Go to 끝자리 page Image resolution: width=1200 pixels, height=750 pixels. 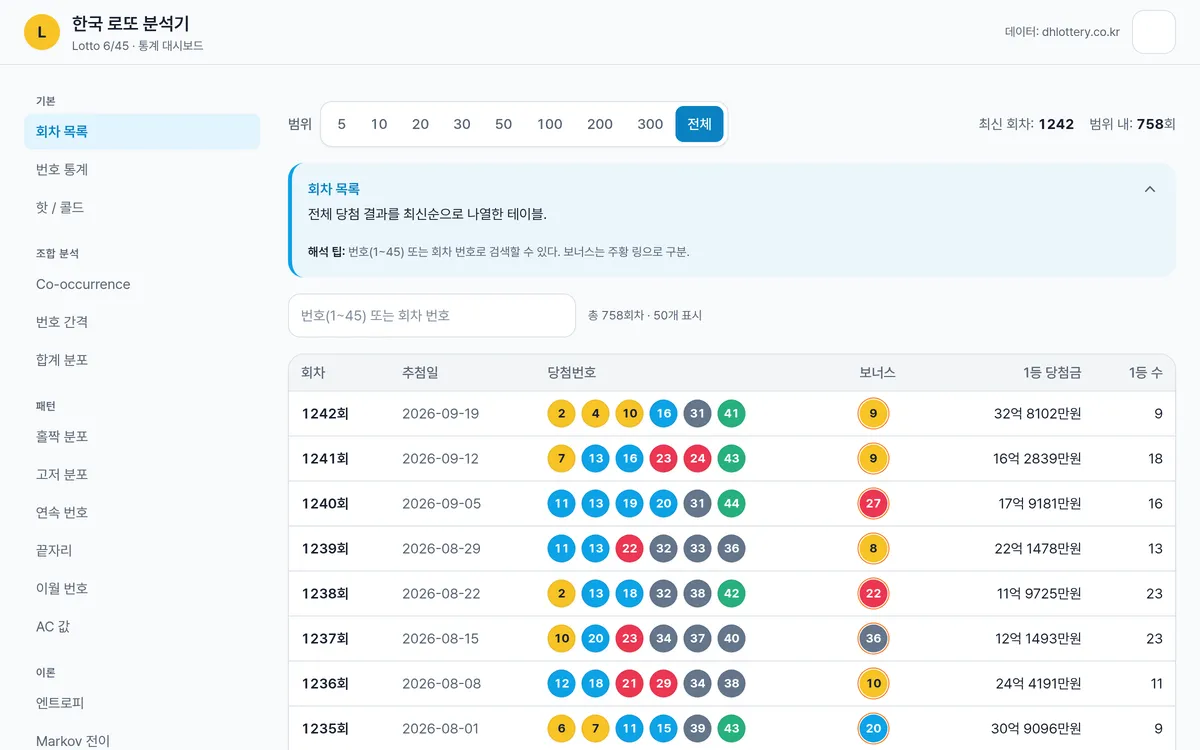click(142, 551)
